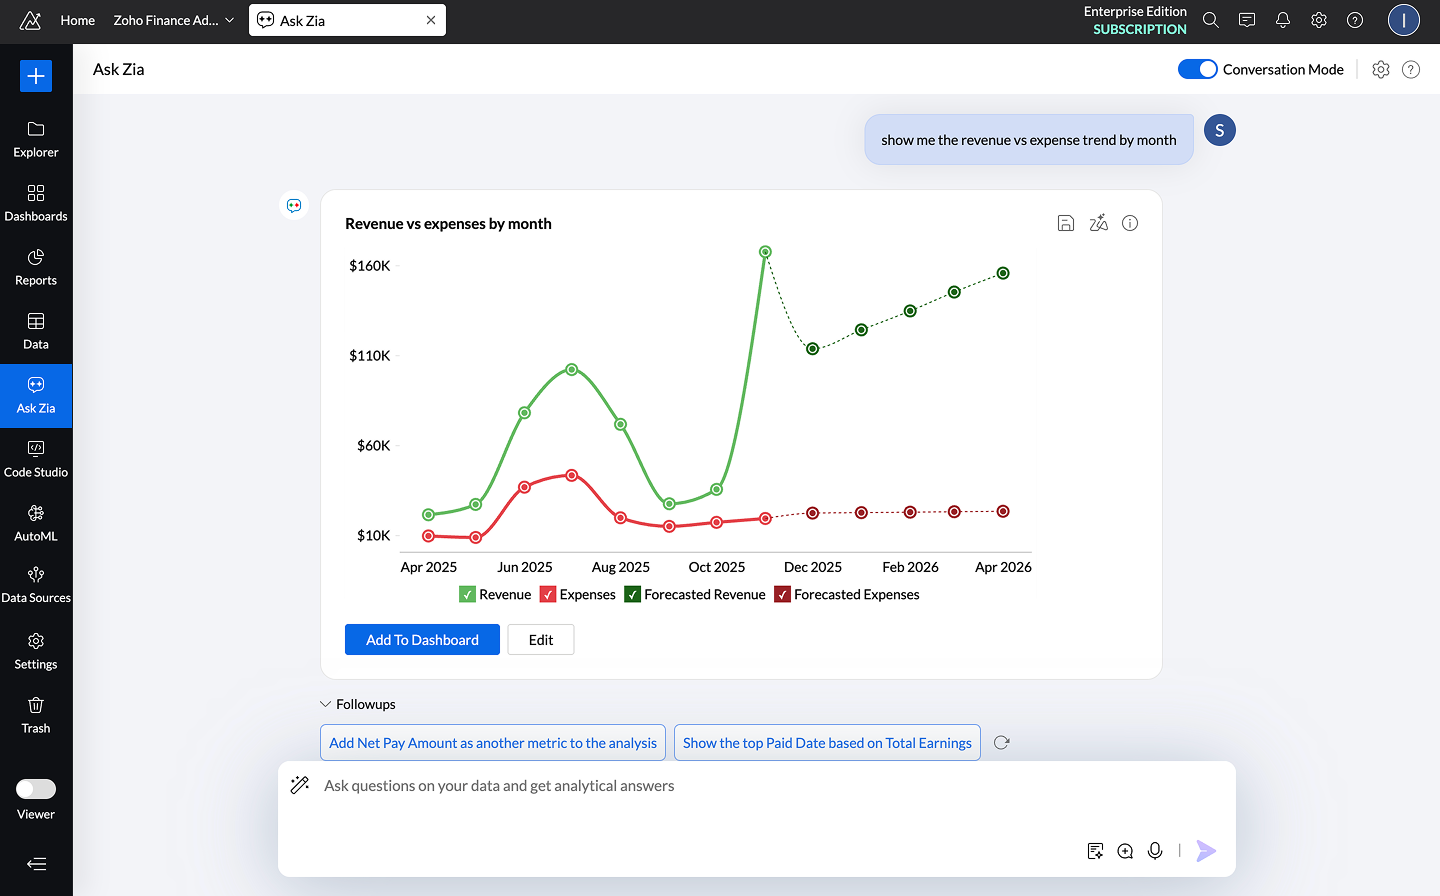The width and height of the screenshot is (1440, 896).
Task: Open Zia insights on the chart
Action: click(x=1098, y=223)
